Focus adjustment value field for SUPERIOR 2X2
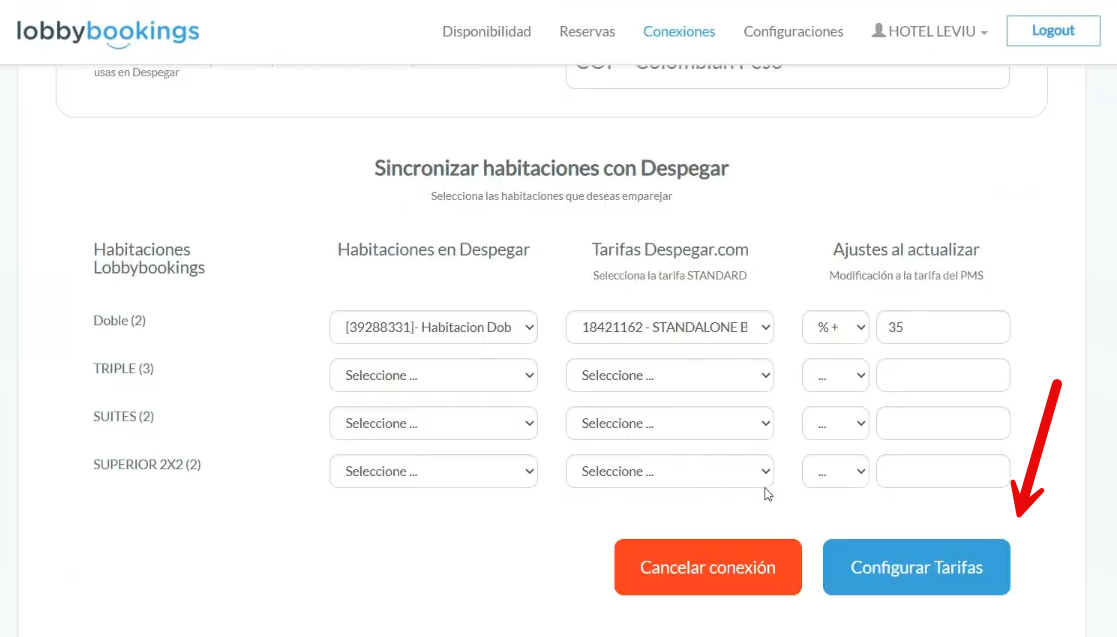Viewport: 1117px width, 637px height. [x=943, y=471]
